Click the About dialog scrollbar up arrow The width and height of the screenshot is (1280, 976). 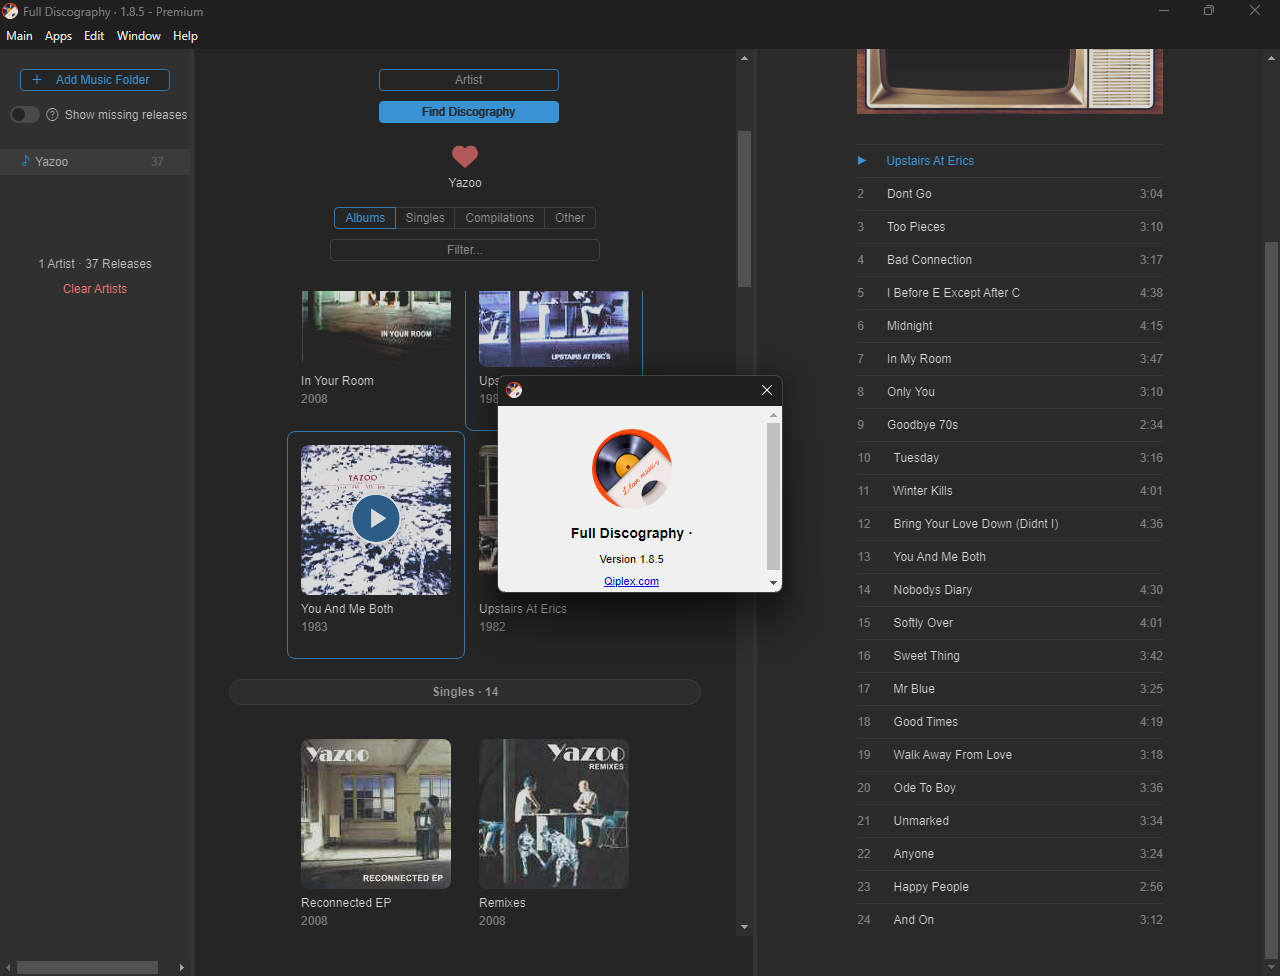tap(773, 415)
